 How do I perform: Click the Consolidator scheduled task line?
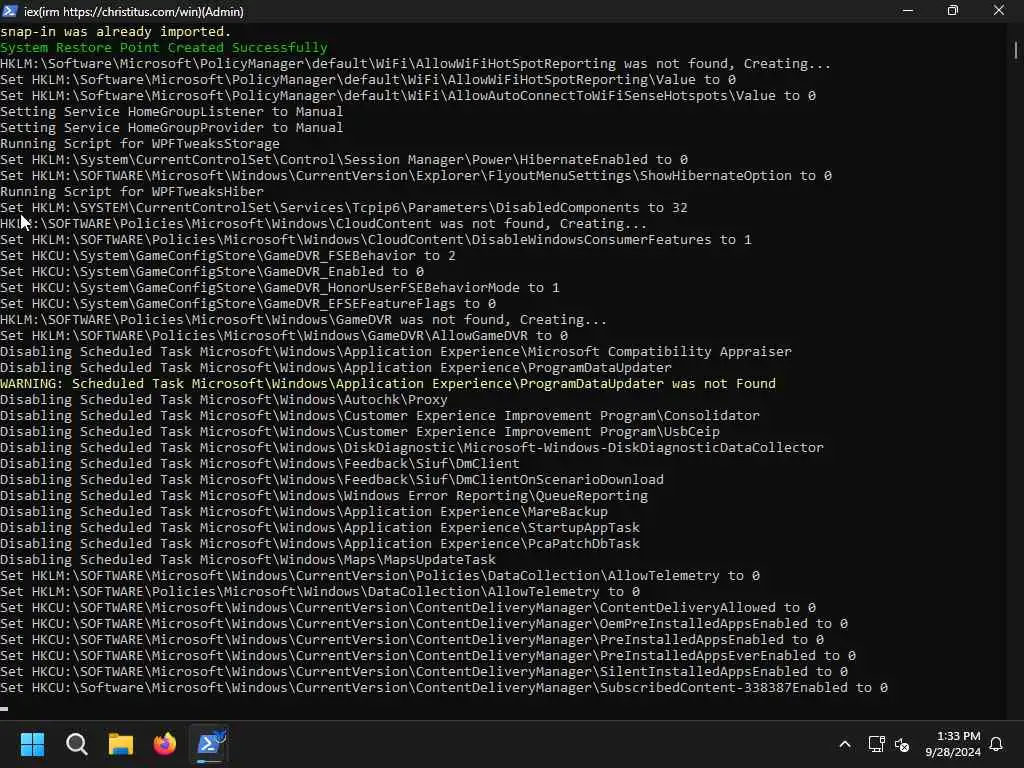380,415
